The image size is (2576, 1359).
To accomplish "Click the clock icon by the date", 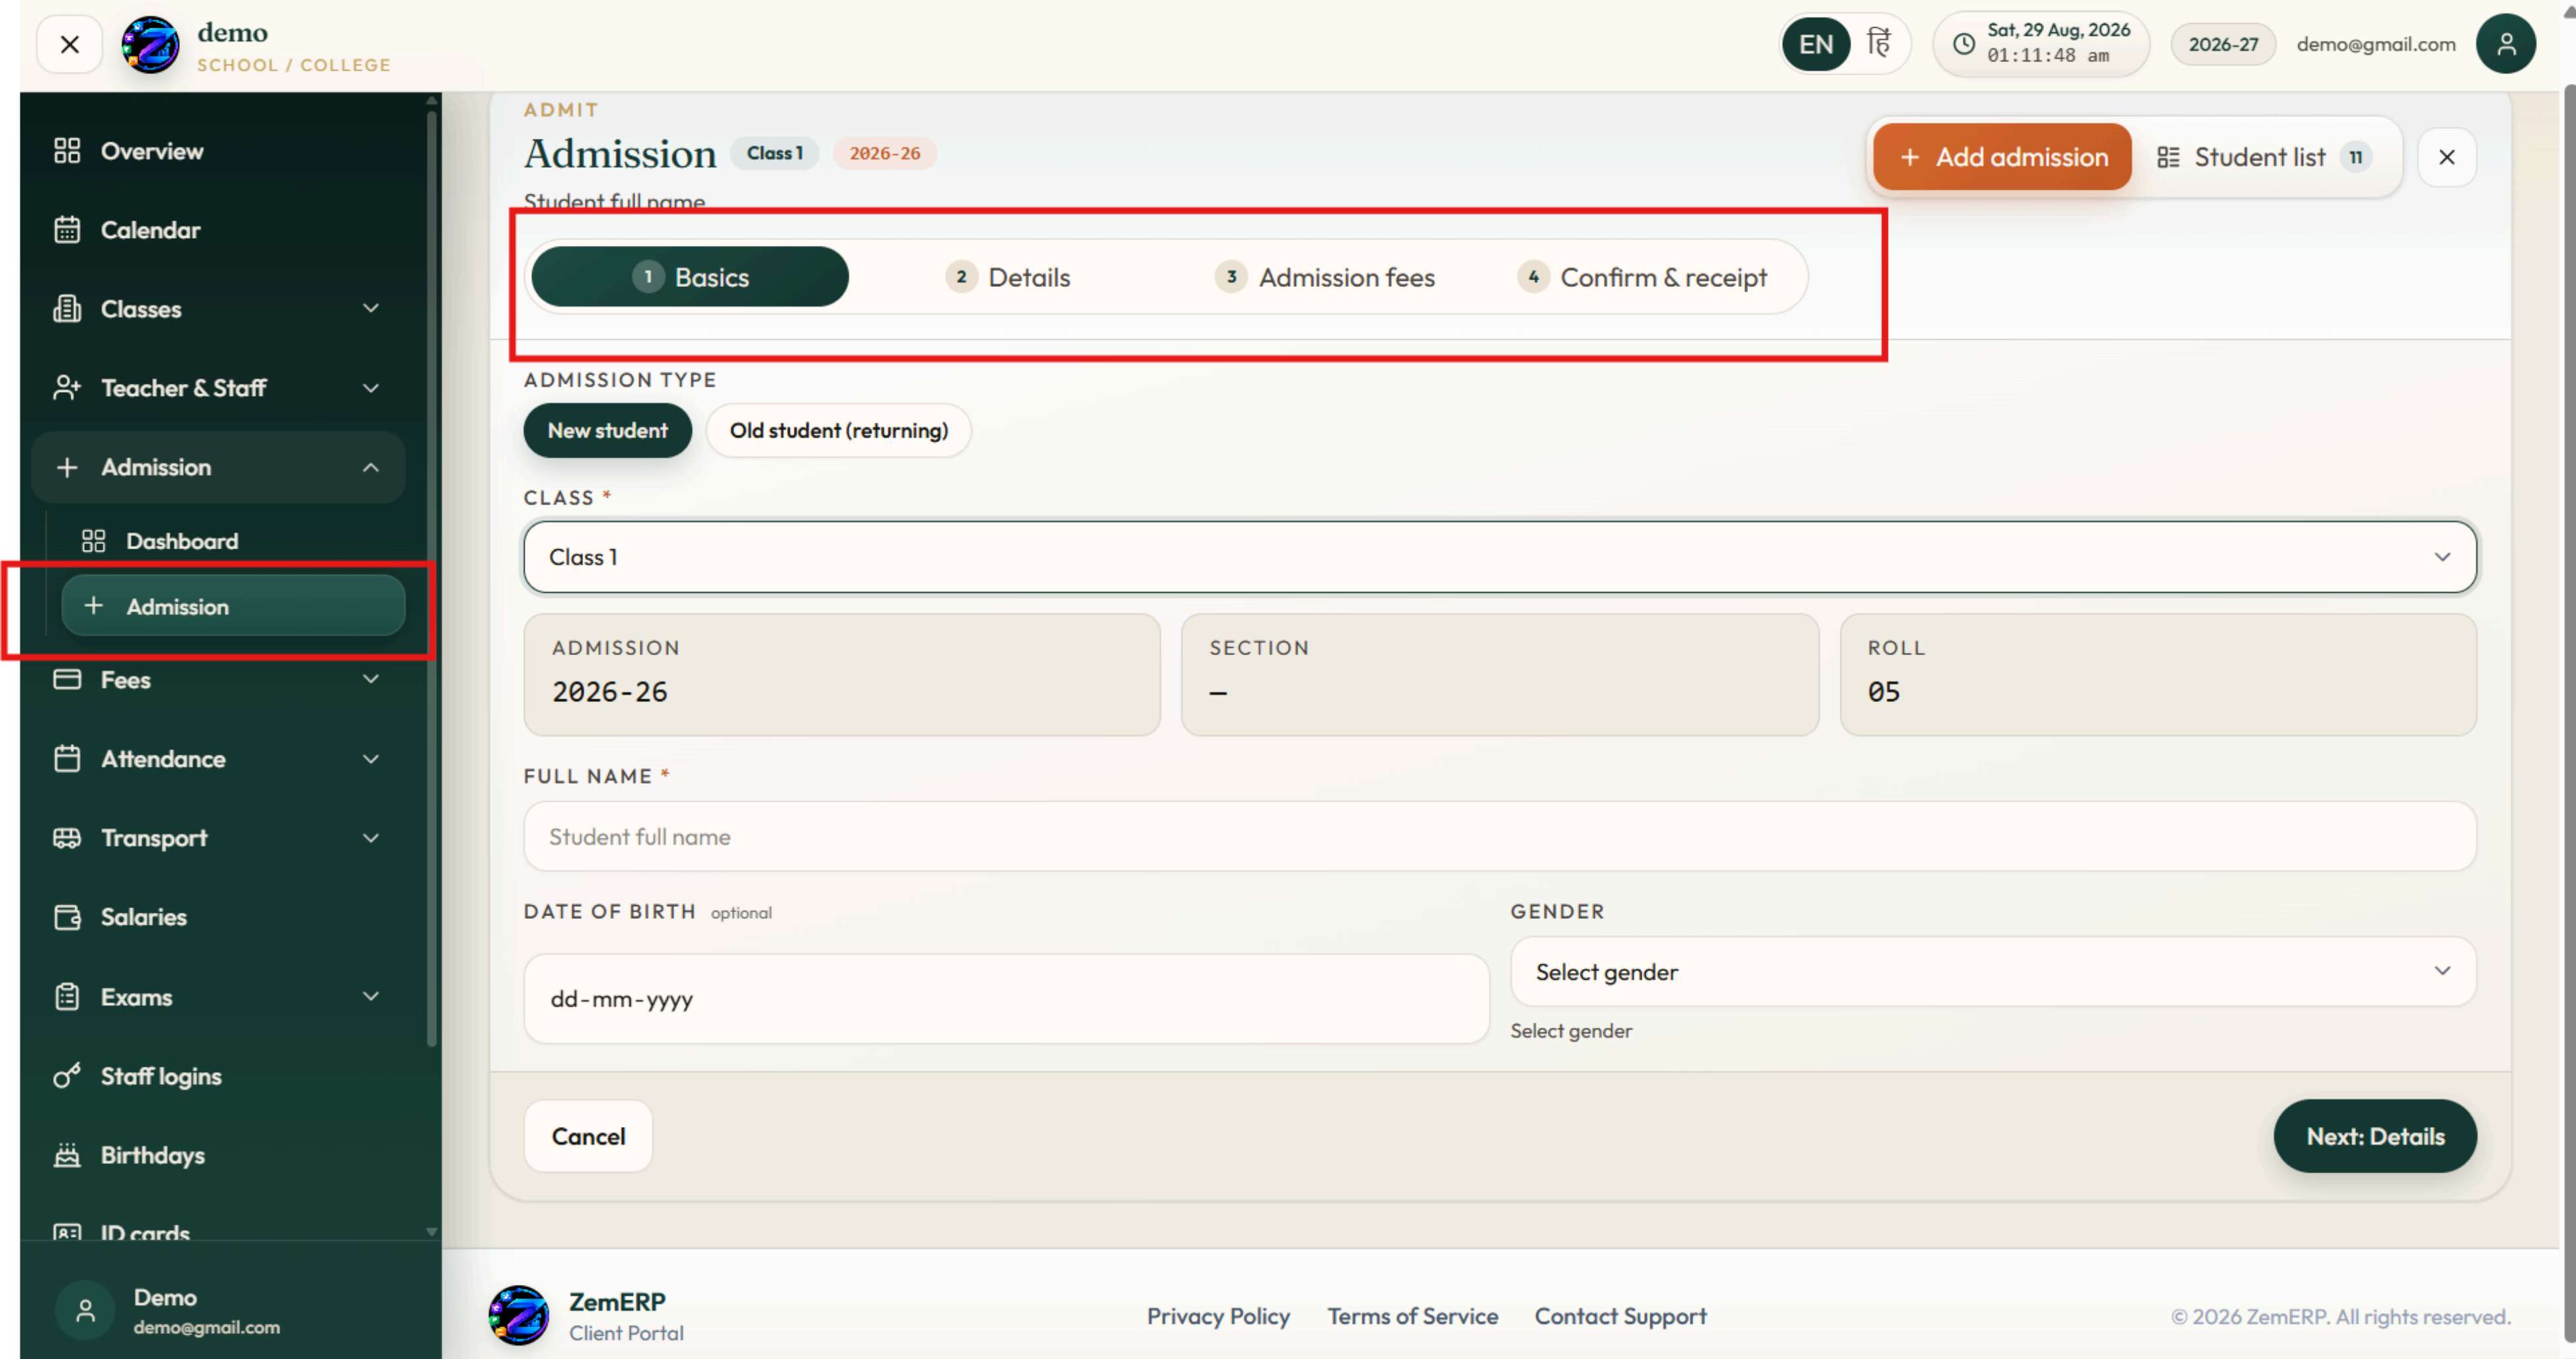I will (x=1964, y=44).
